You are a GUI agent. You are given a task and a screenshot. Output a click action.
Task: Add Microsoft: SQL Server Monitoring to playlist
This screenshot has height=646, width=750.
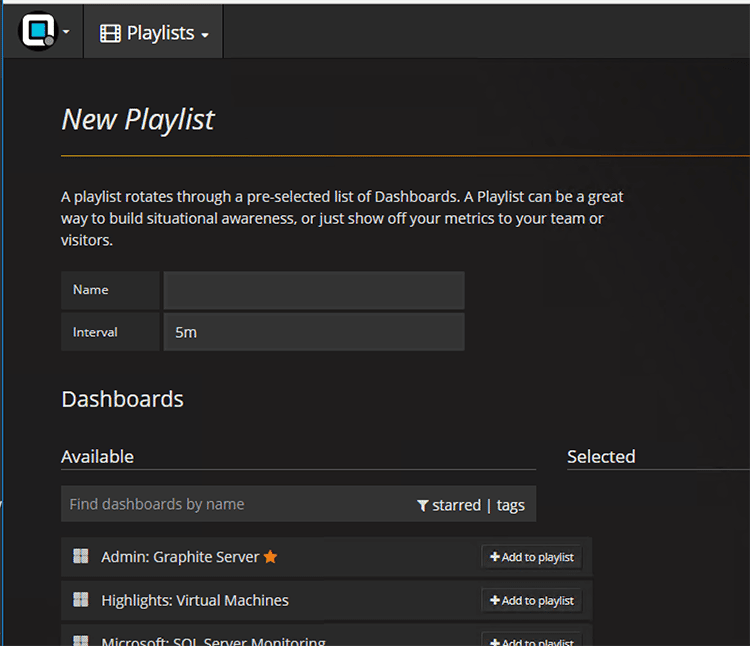tap(531, 640)
